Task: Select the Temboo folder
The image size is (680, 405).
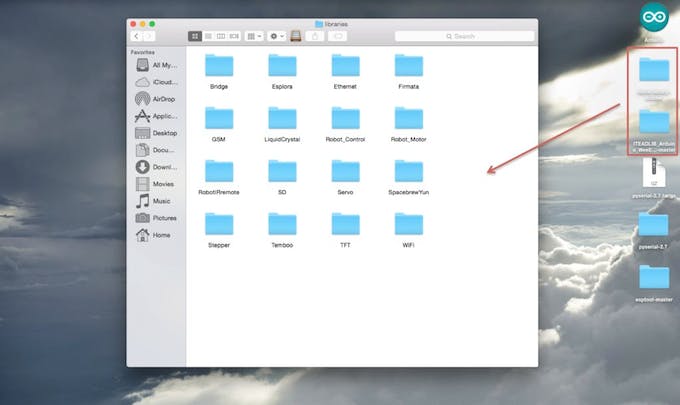Action: [282, 224]
